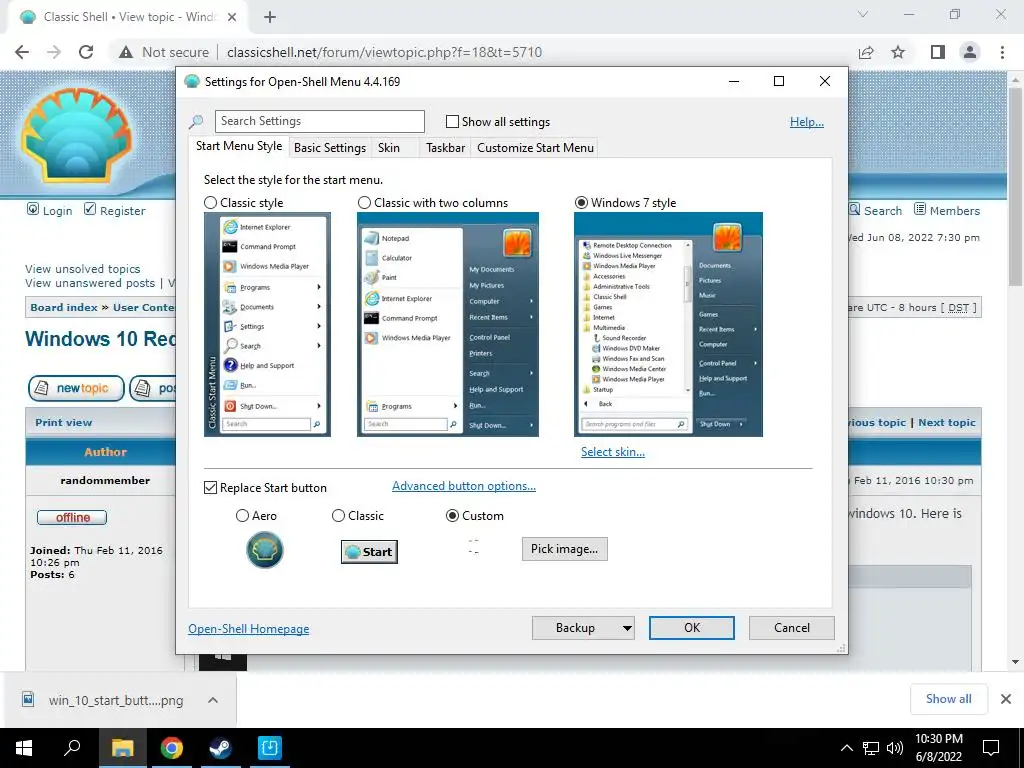Viewport: 1024px width, 768px height.
Task: Click the Aero start button image
Action: tap(264, 550)
